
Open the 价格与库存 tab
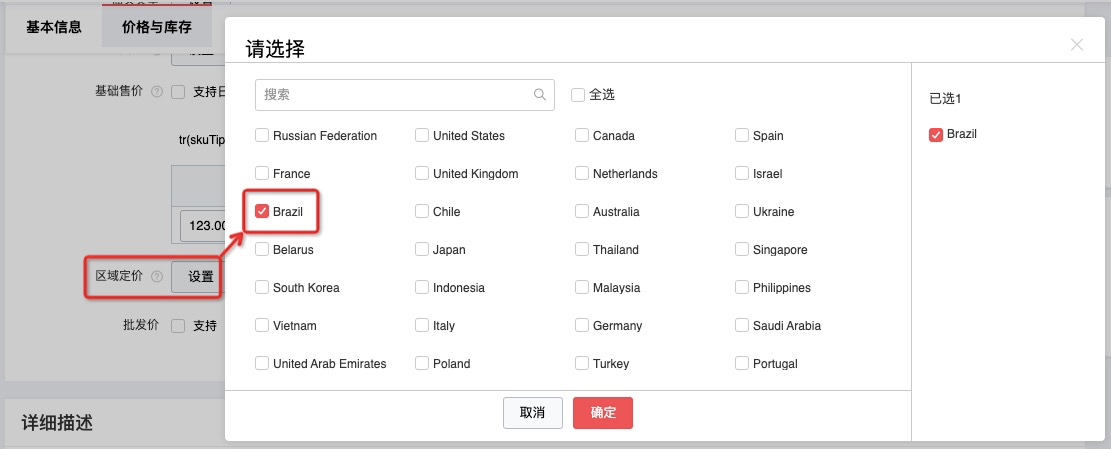click(157, 27)
